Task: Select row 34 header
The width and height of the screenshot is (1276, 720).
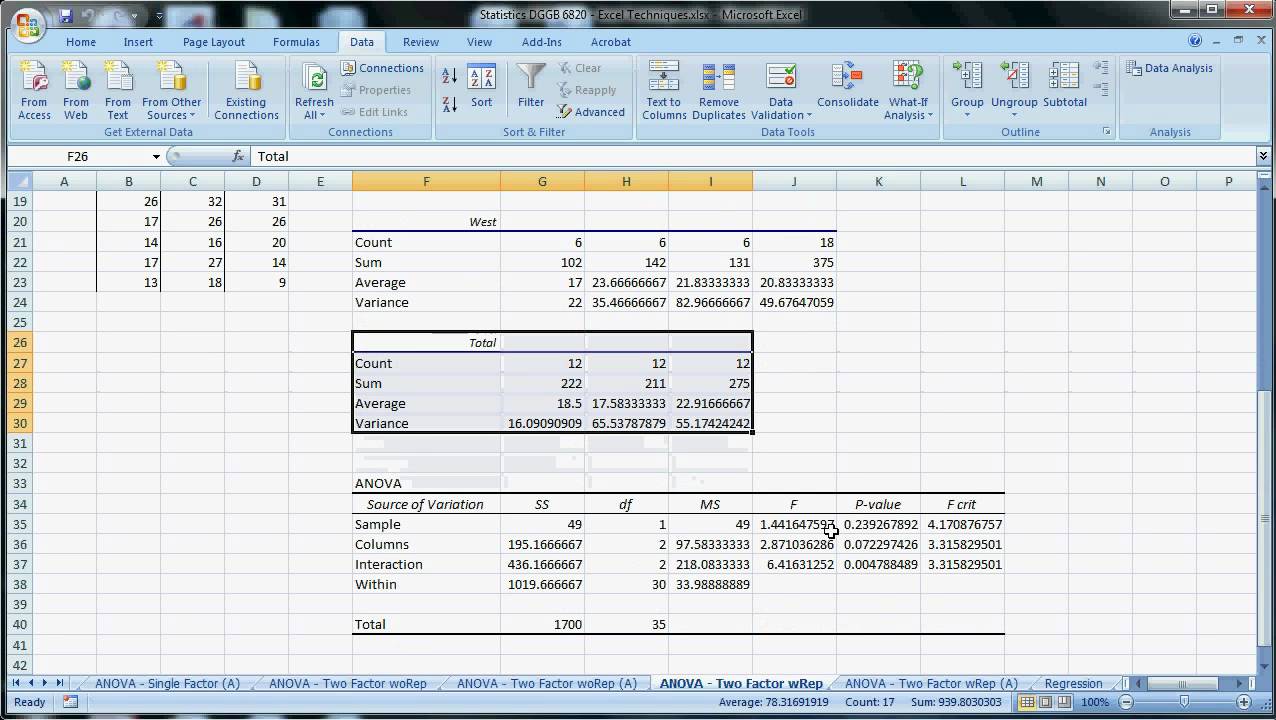Action: coord(20,504)
